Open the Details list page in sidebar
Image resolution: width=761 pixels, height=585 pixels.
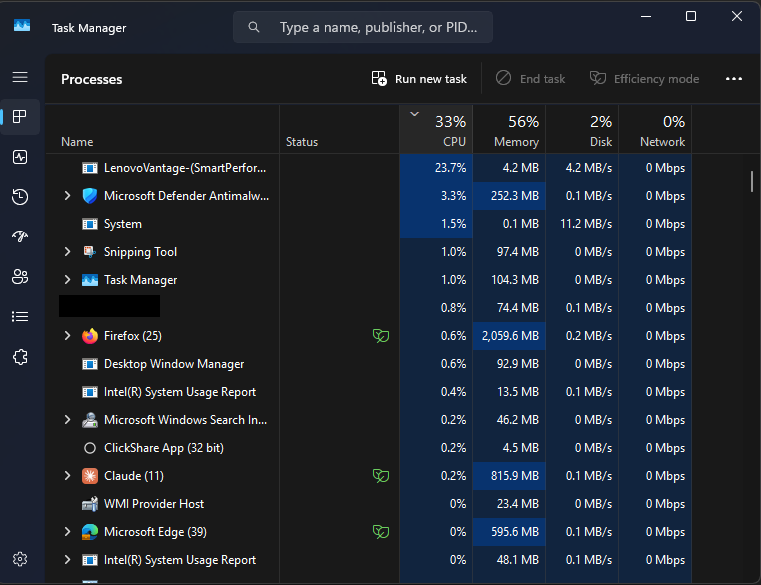pyautogui.click(x=20, y=317)
